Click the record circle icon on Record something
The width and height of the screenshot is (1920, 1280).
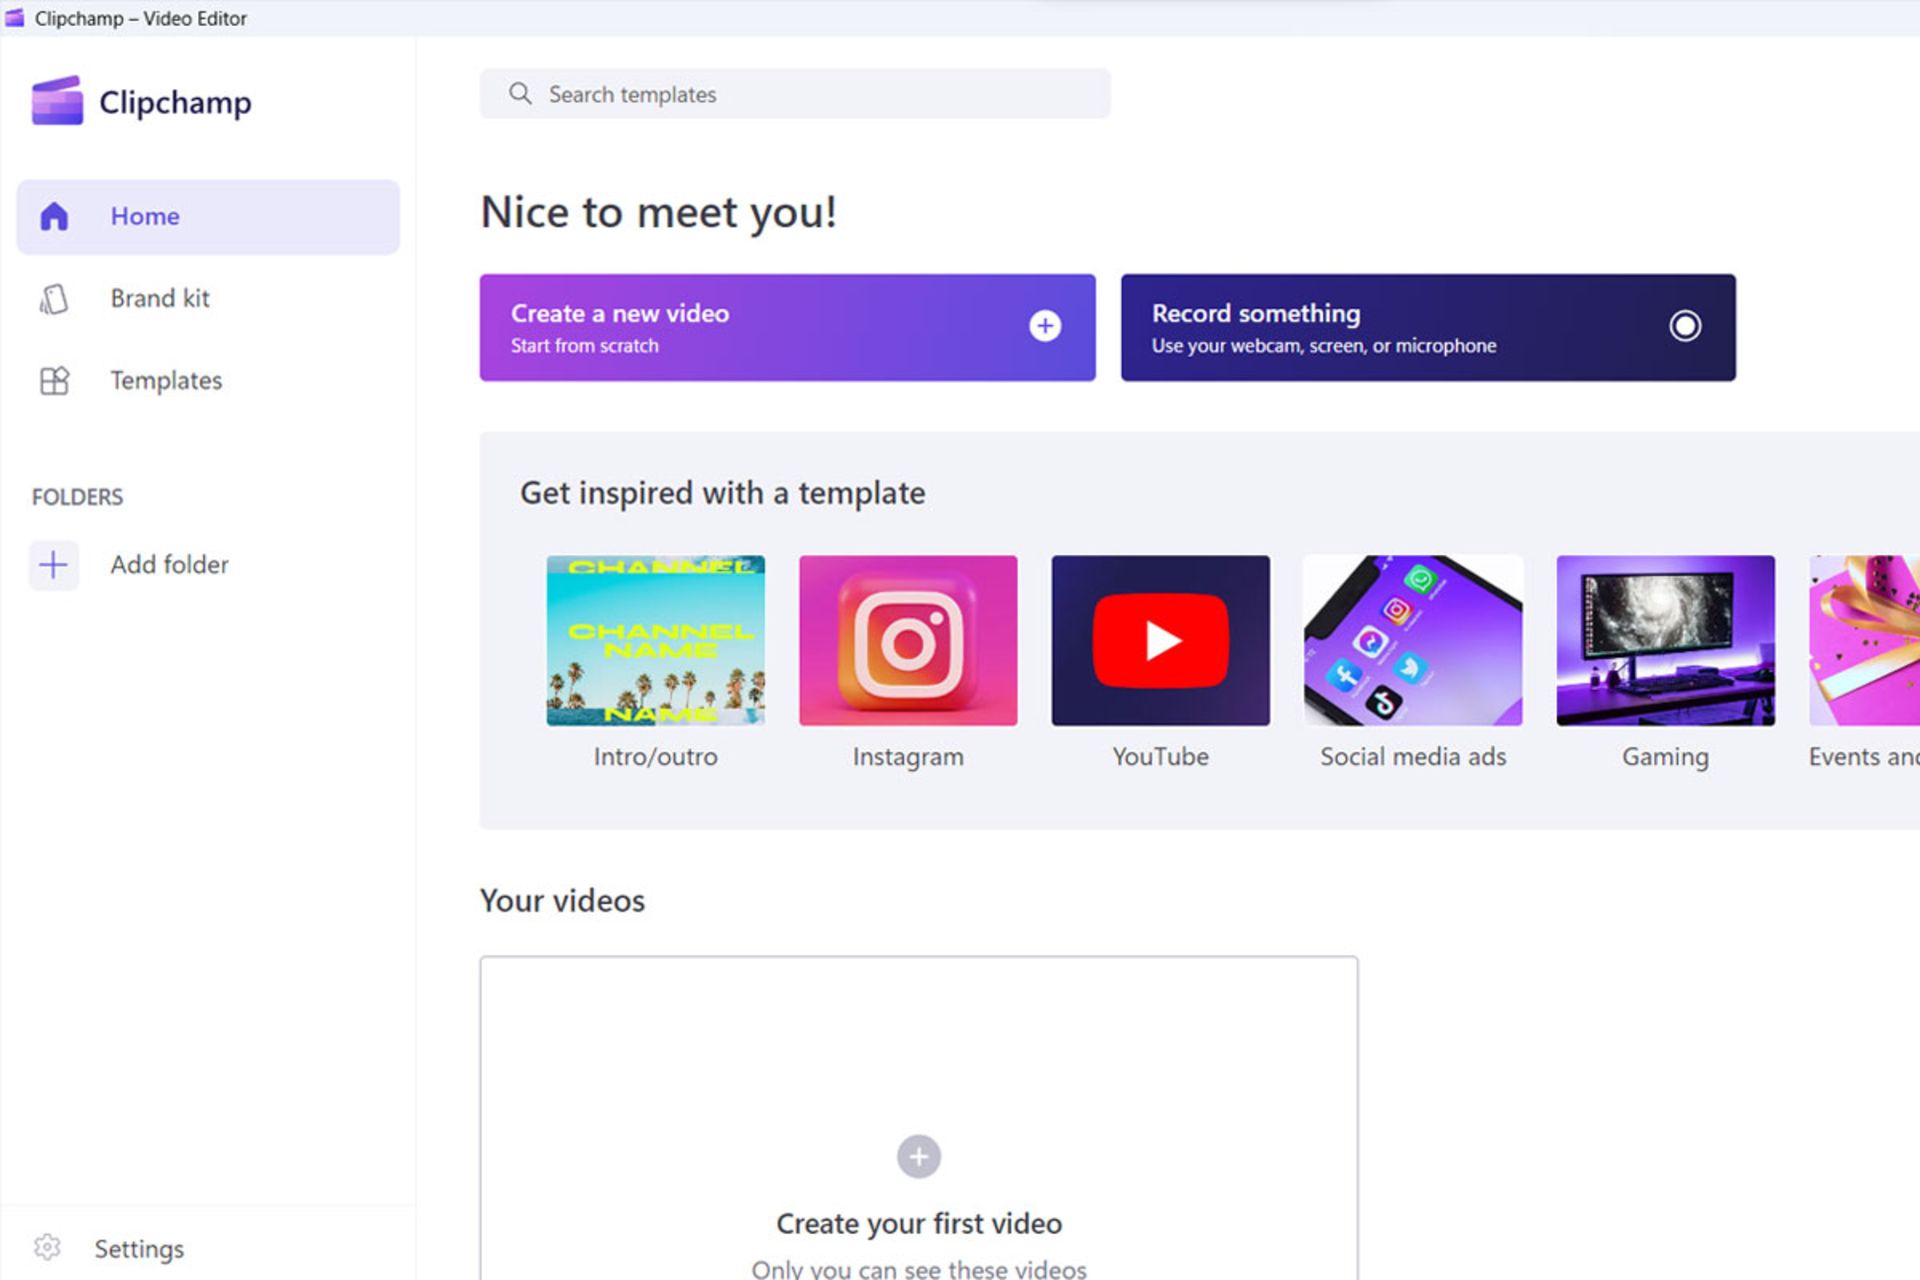point(1685,326)
